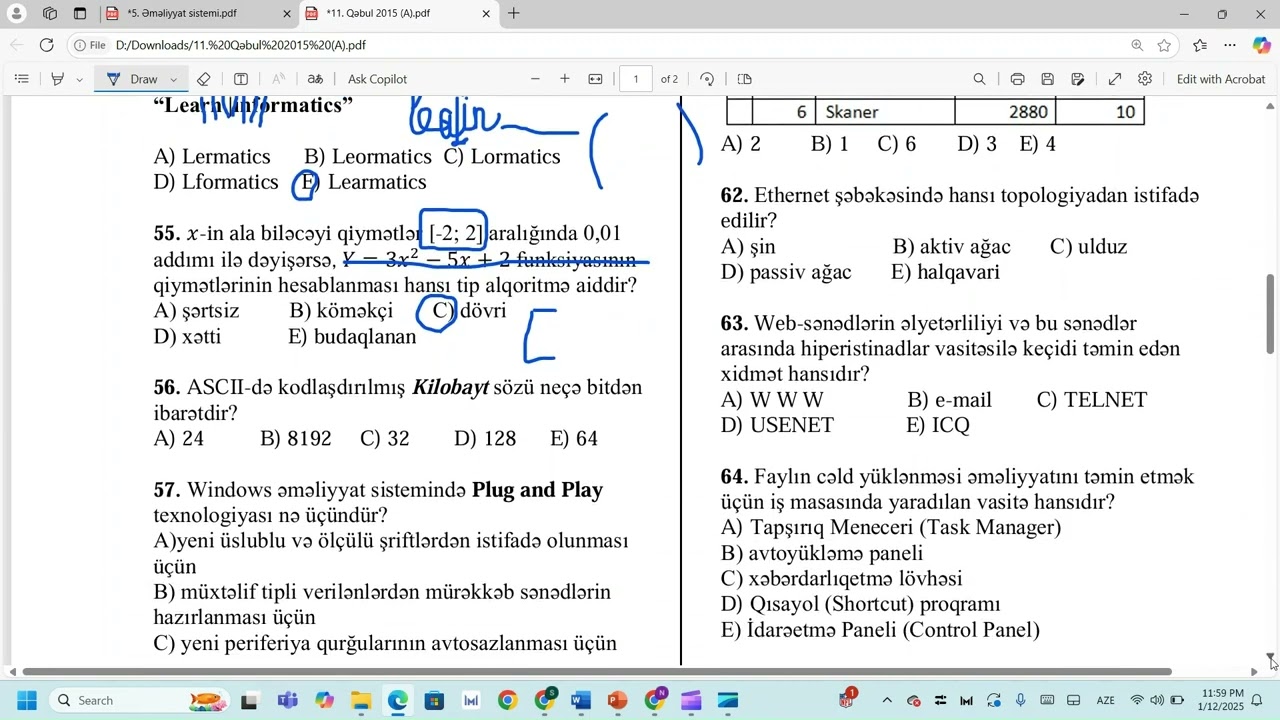The width and height of the screenshot is (1280, 720).
Task: Open Microsoft Teams from taskbar
Action: [287, 700]
